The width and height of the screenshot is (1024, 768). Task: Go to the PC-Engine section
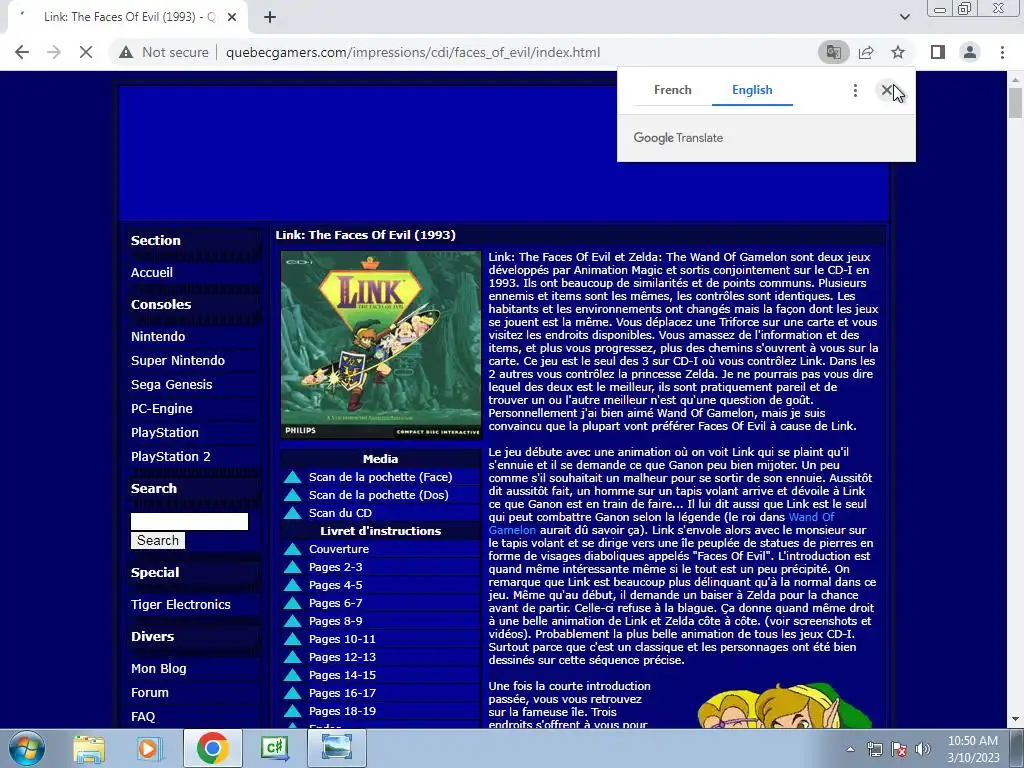coord(161,409)
